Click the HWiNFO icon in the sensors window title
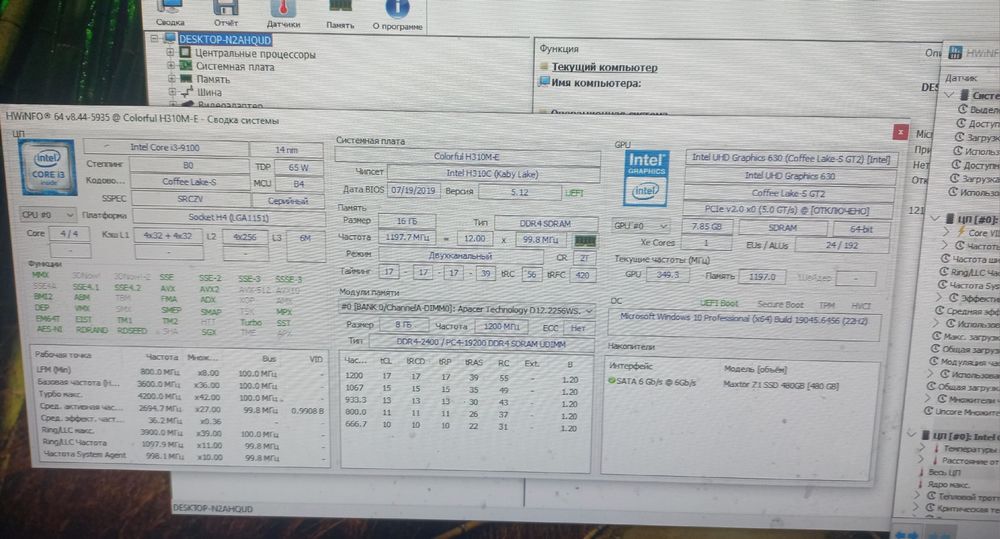Screen dimensions: 1000x539 pos(955,52)
